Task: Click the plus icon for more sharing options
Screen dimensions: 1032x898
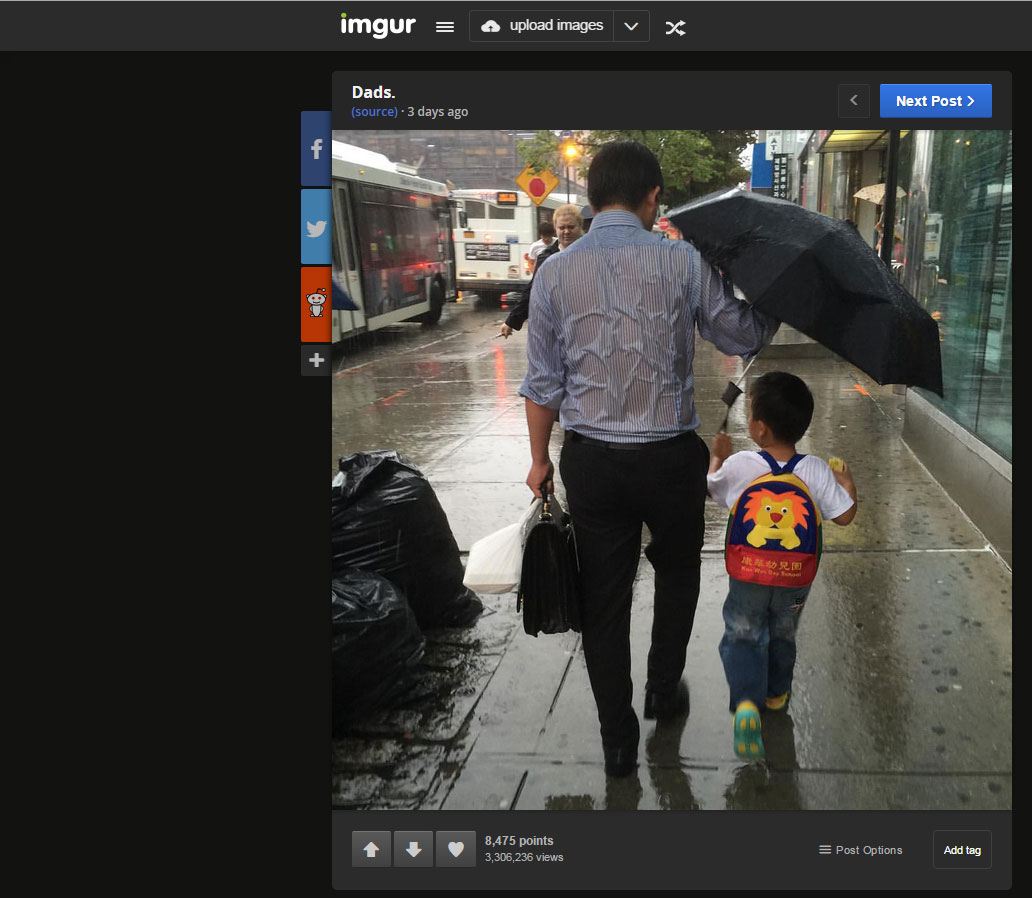Action: [315, 360]
